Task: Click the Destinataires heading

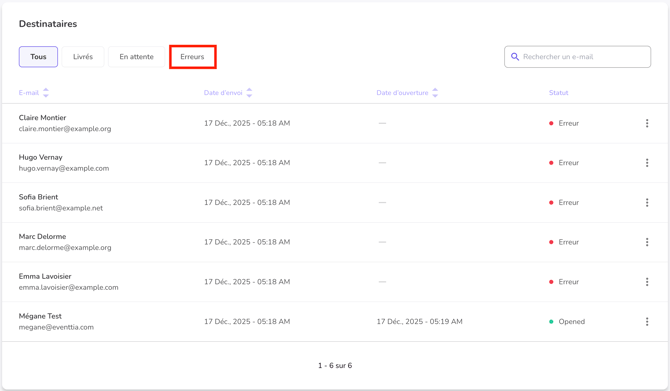Action: coord(48,24)
